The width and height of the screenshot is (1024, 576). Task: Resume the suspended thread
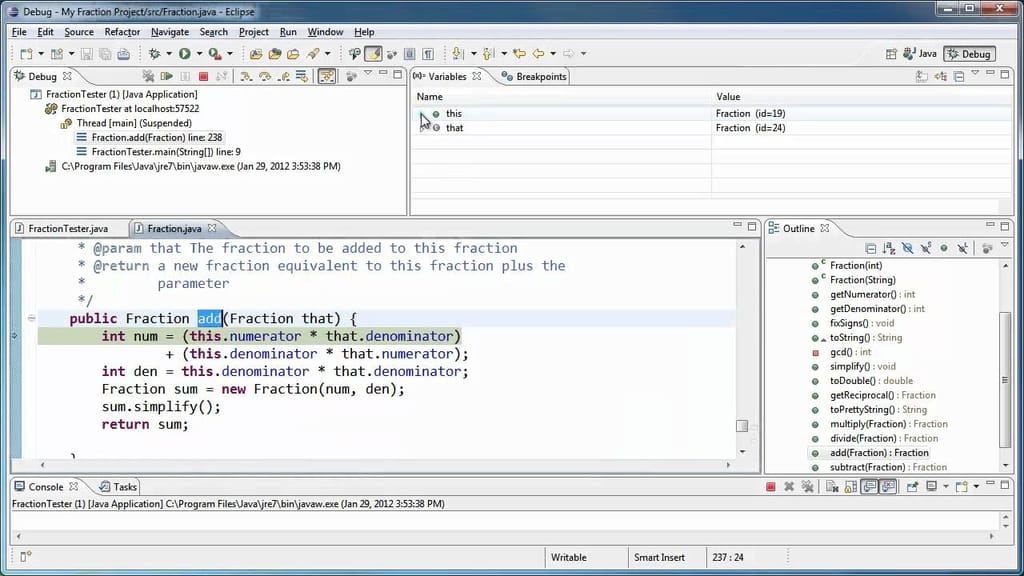(166, 76)
